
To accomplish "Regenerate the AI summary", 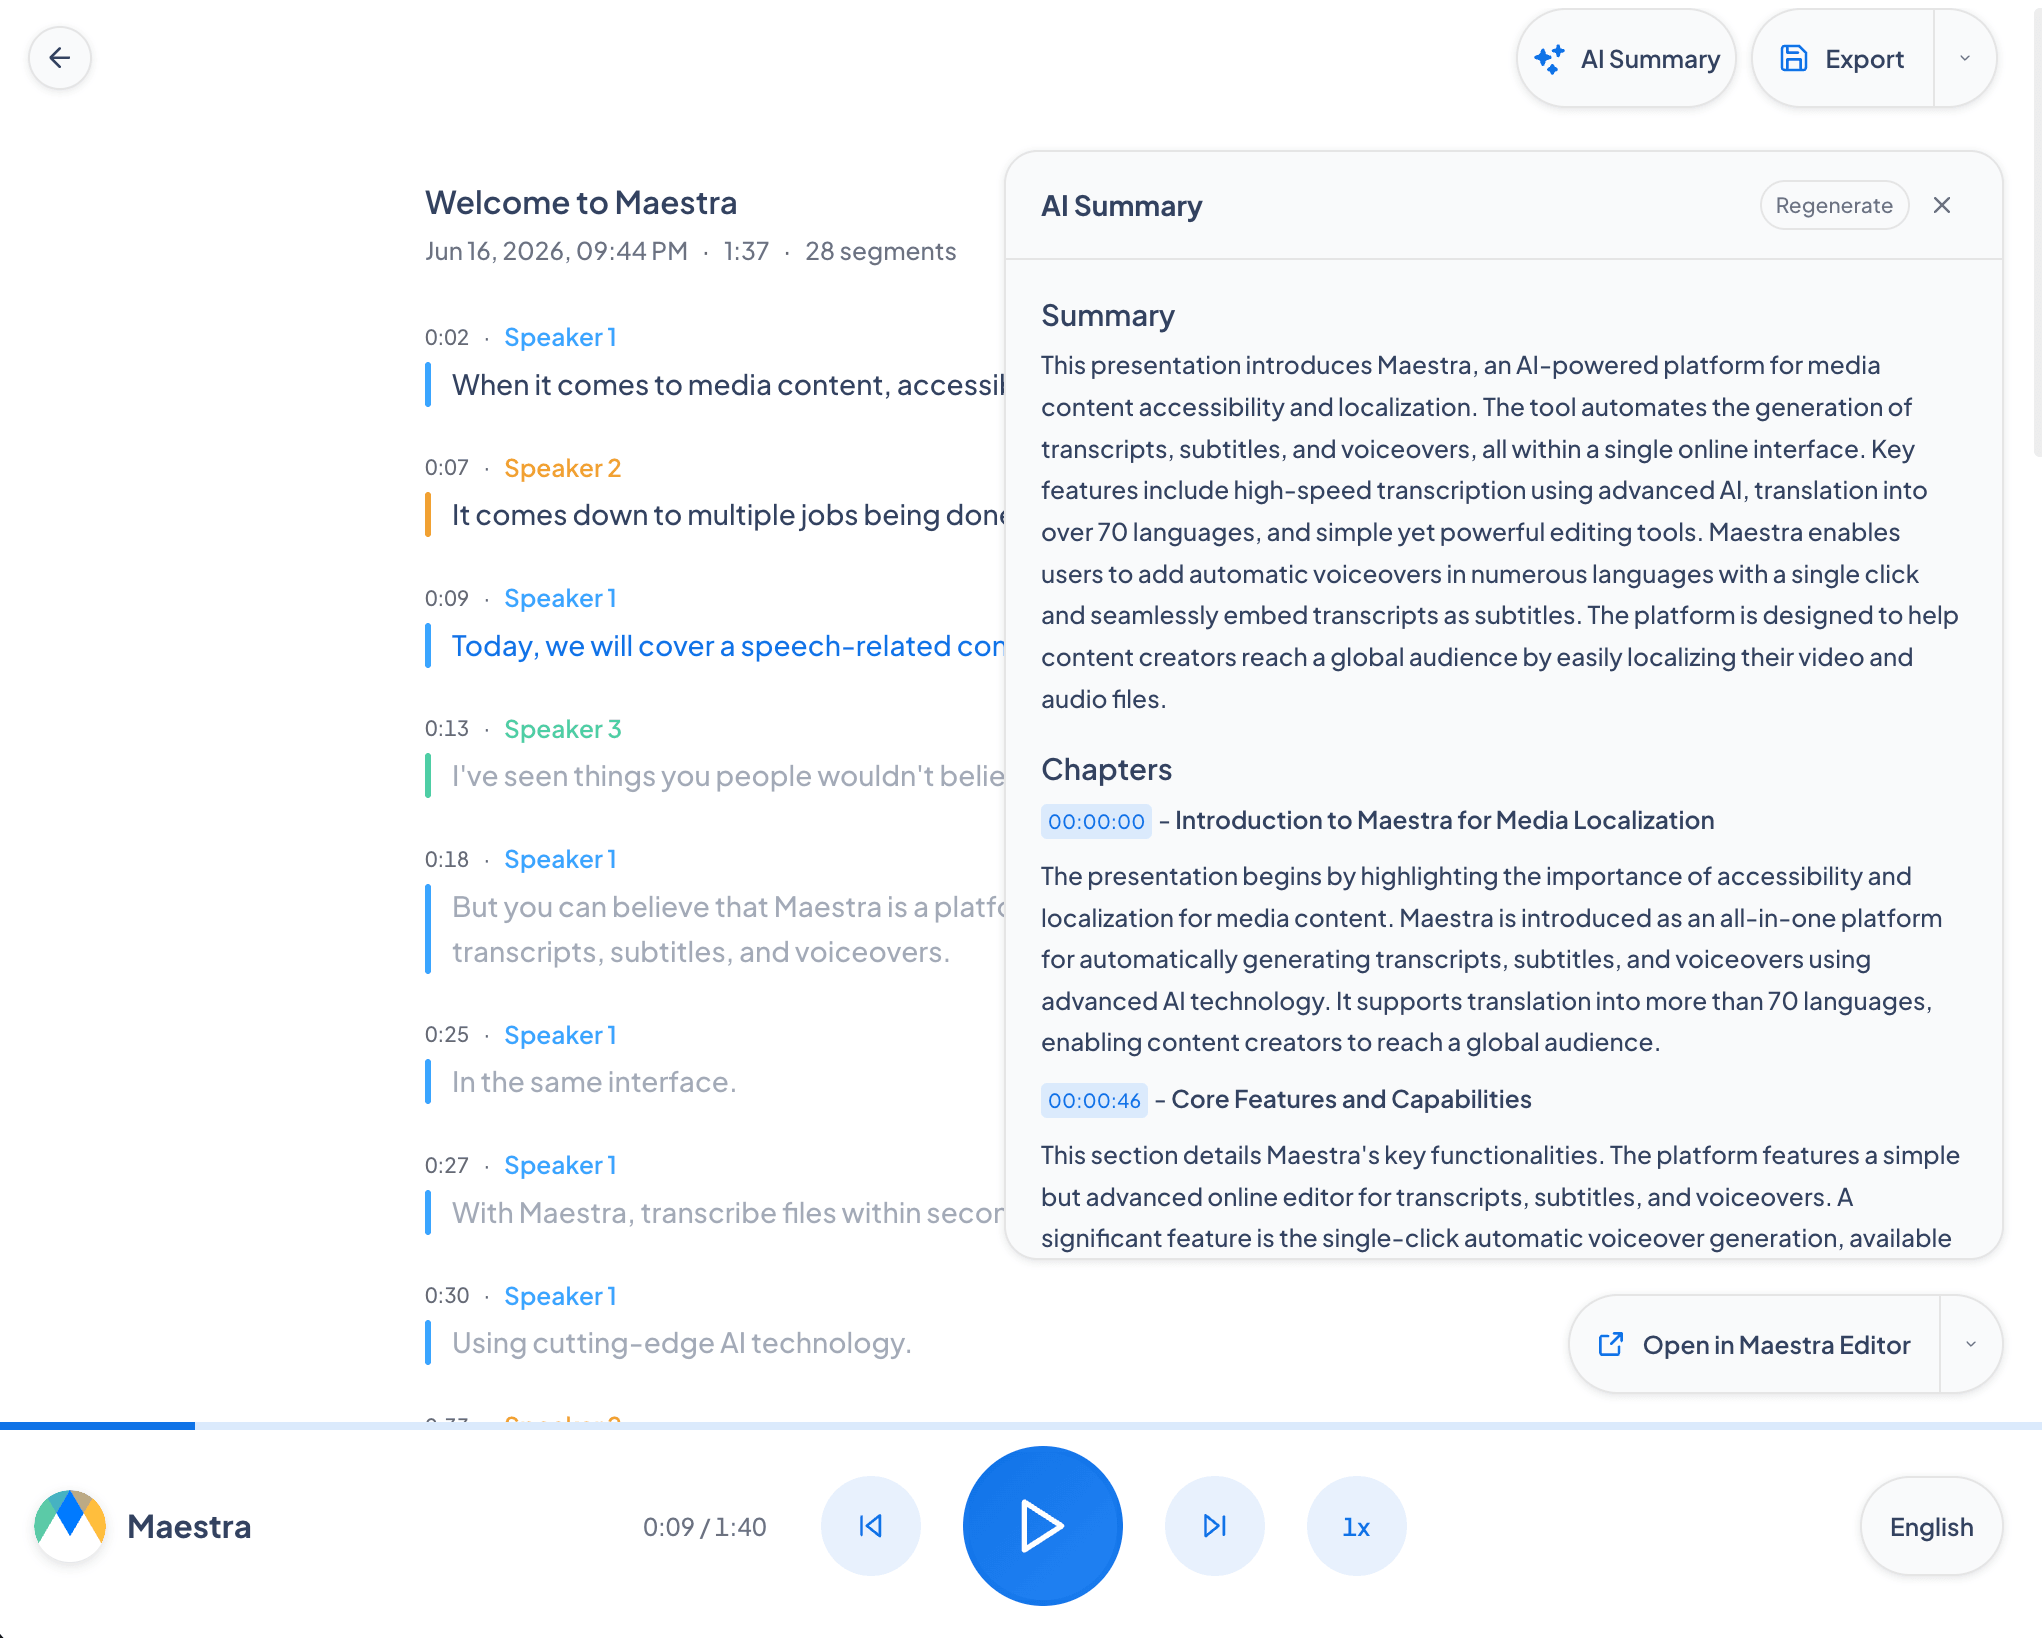I will tap(1834, 205).
